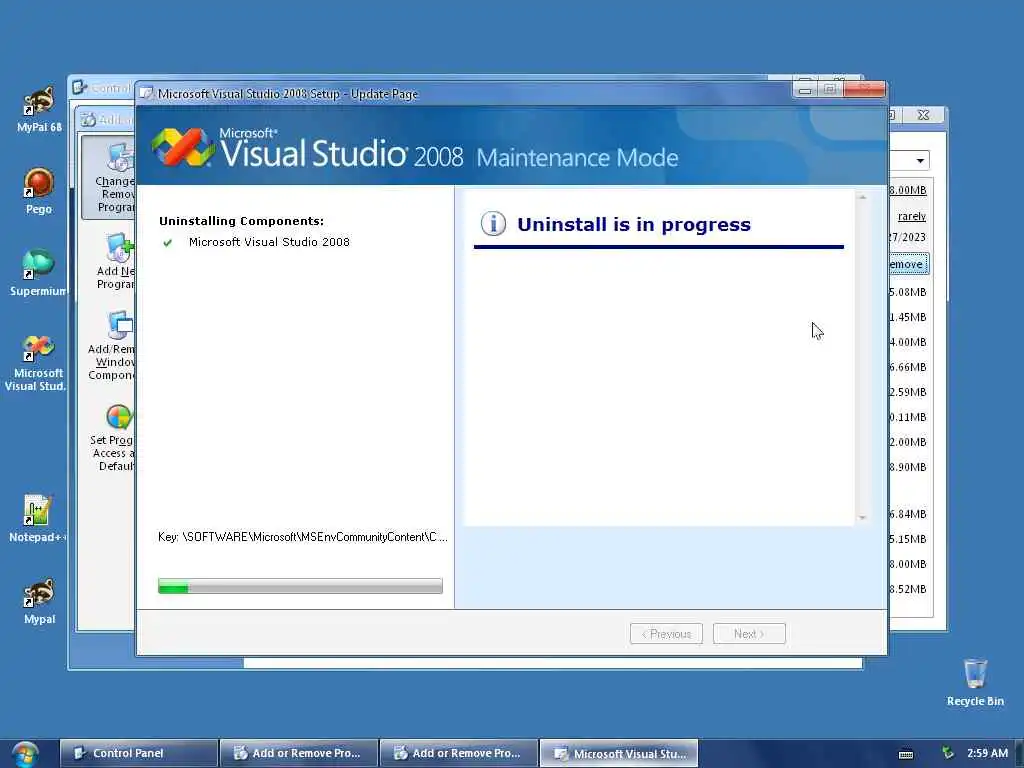The image size is (1024, 768).
Task: Click the Windows Start orb
Action: 25,754
